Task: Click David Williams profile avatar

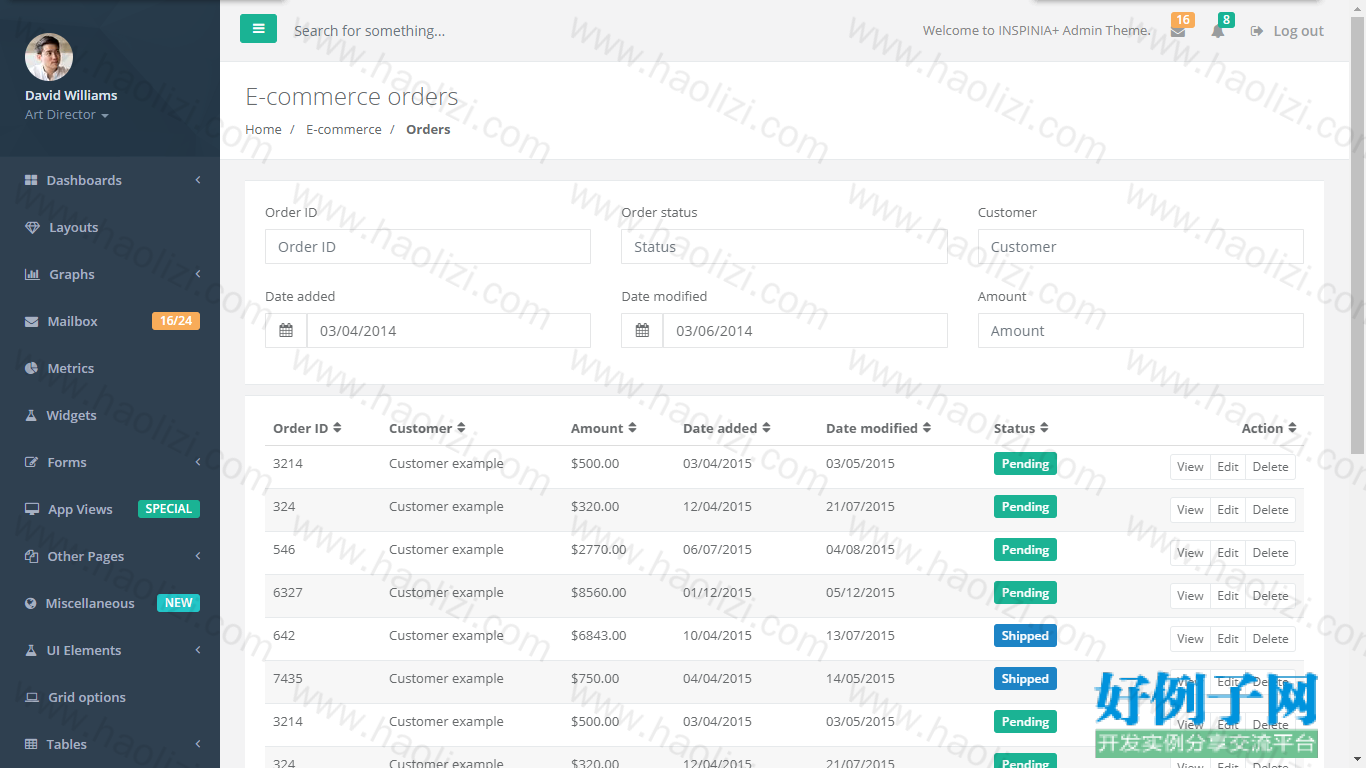Action: coord(49,57)
